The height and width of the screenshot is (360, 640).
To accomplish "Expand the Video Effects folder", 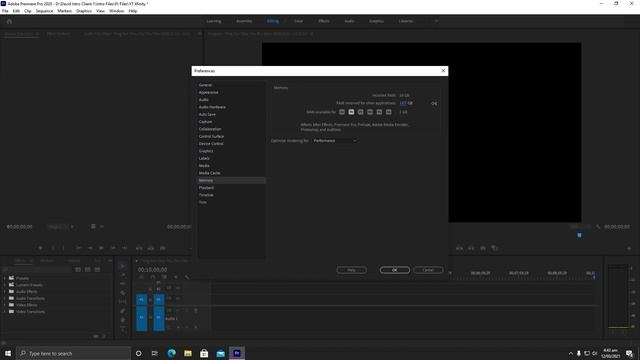I will coord(4,305).
